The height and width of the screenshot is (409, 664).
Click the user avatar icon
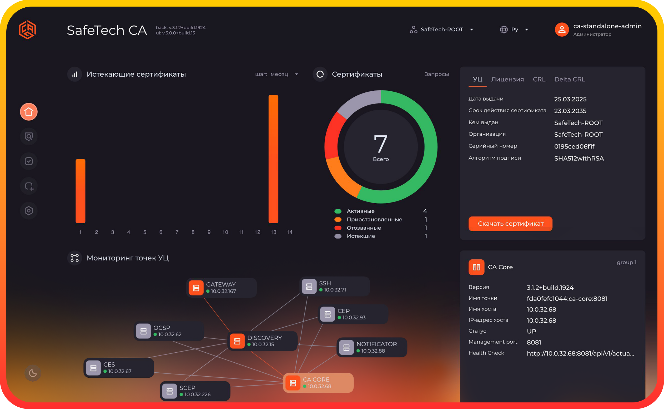coord(562,30)
